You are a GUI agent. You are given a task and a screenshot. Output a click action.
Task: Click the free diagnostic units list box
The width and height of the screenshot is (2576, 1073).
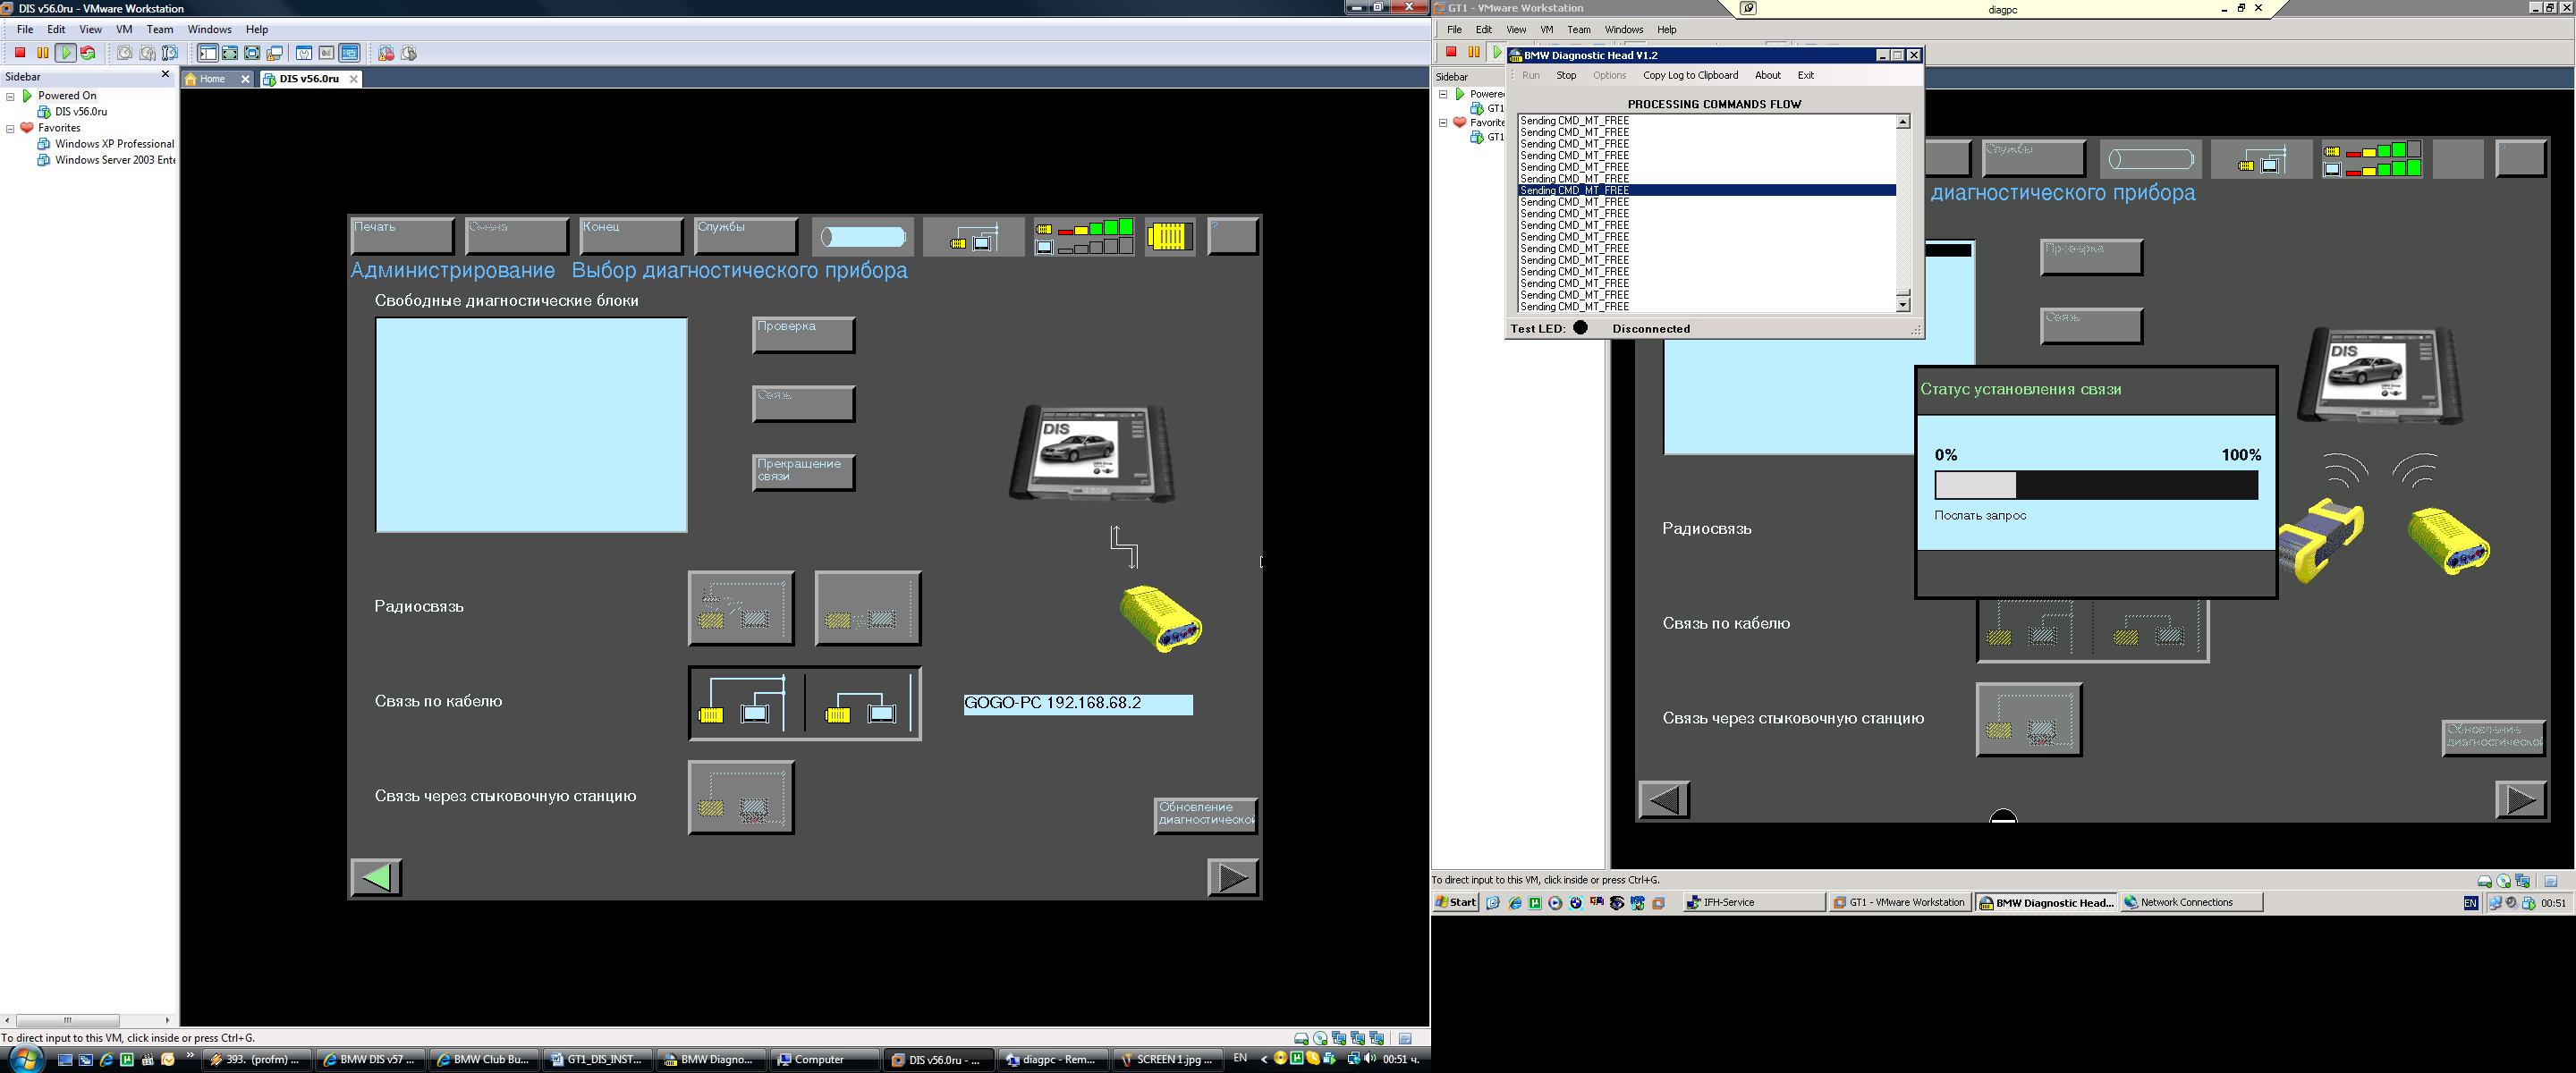point(531,425)
